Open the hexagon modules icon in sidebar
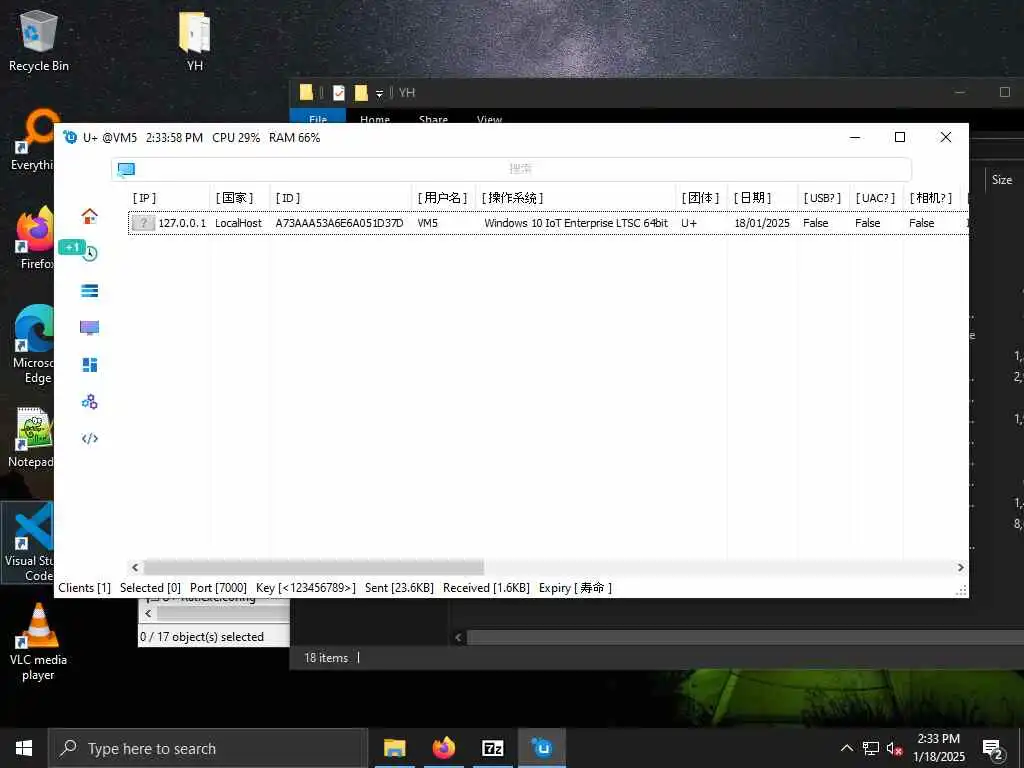 (x=89, y=402)
